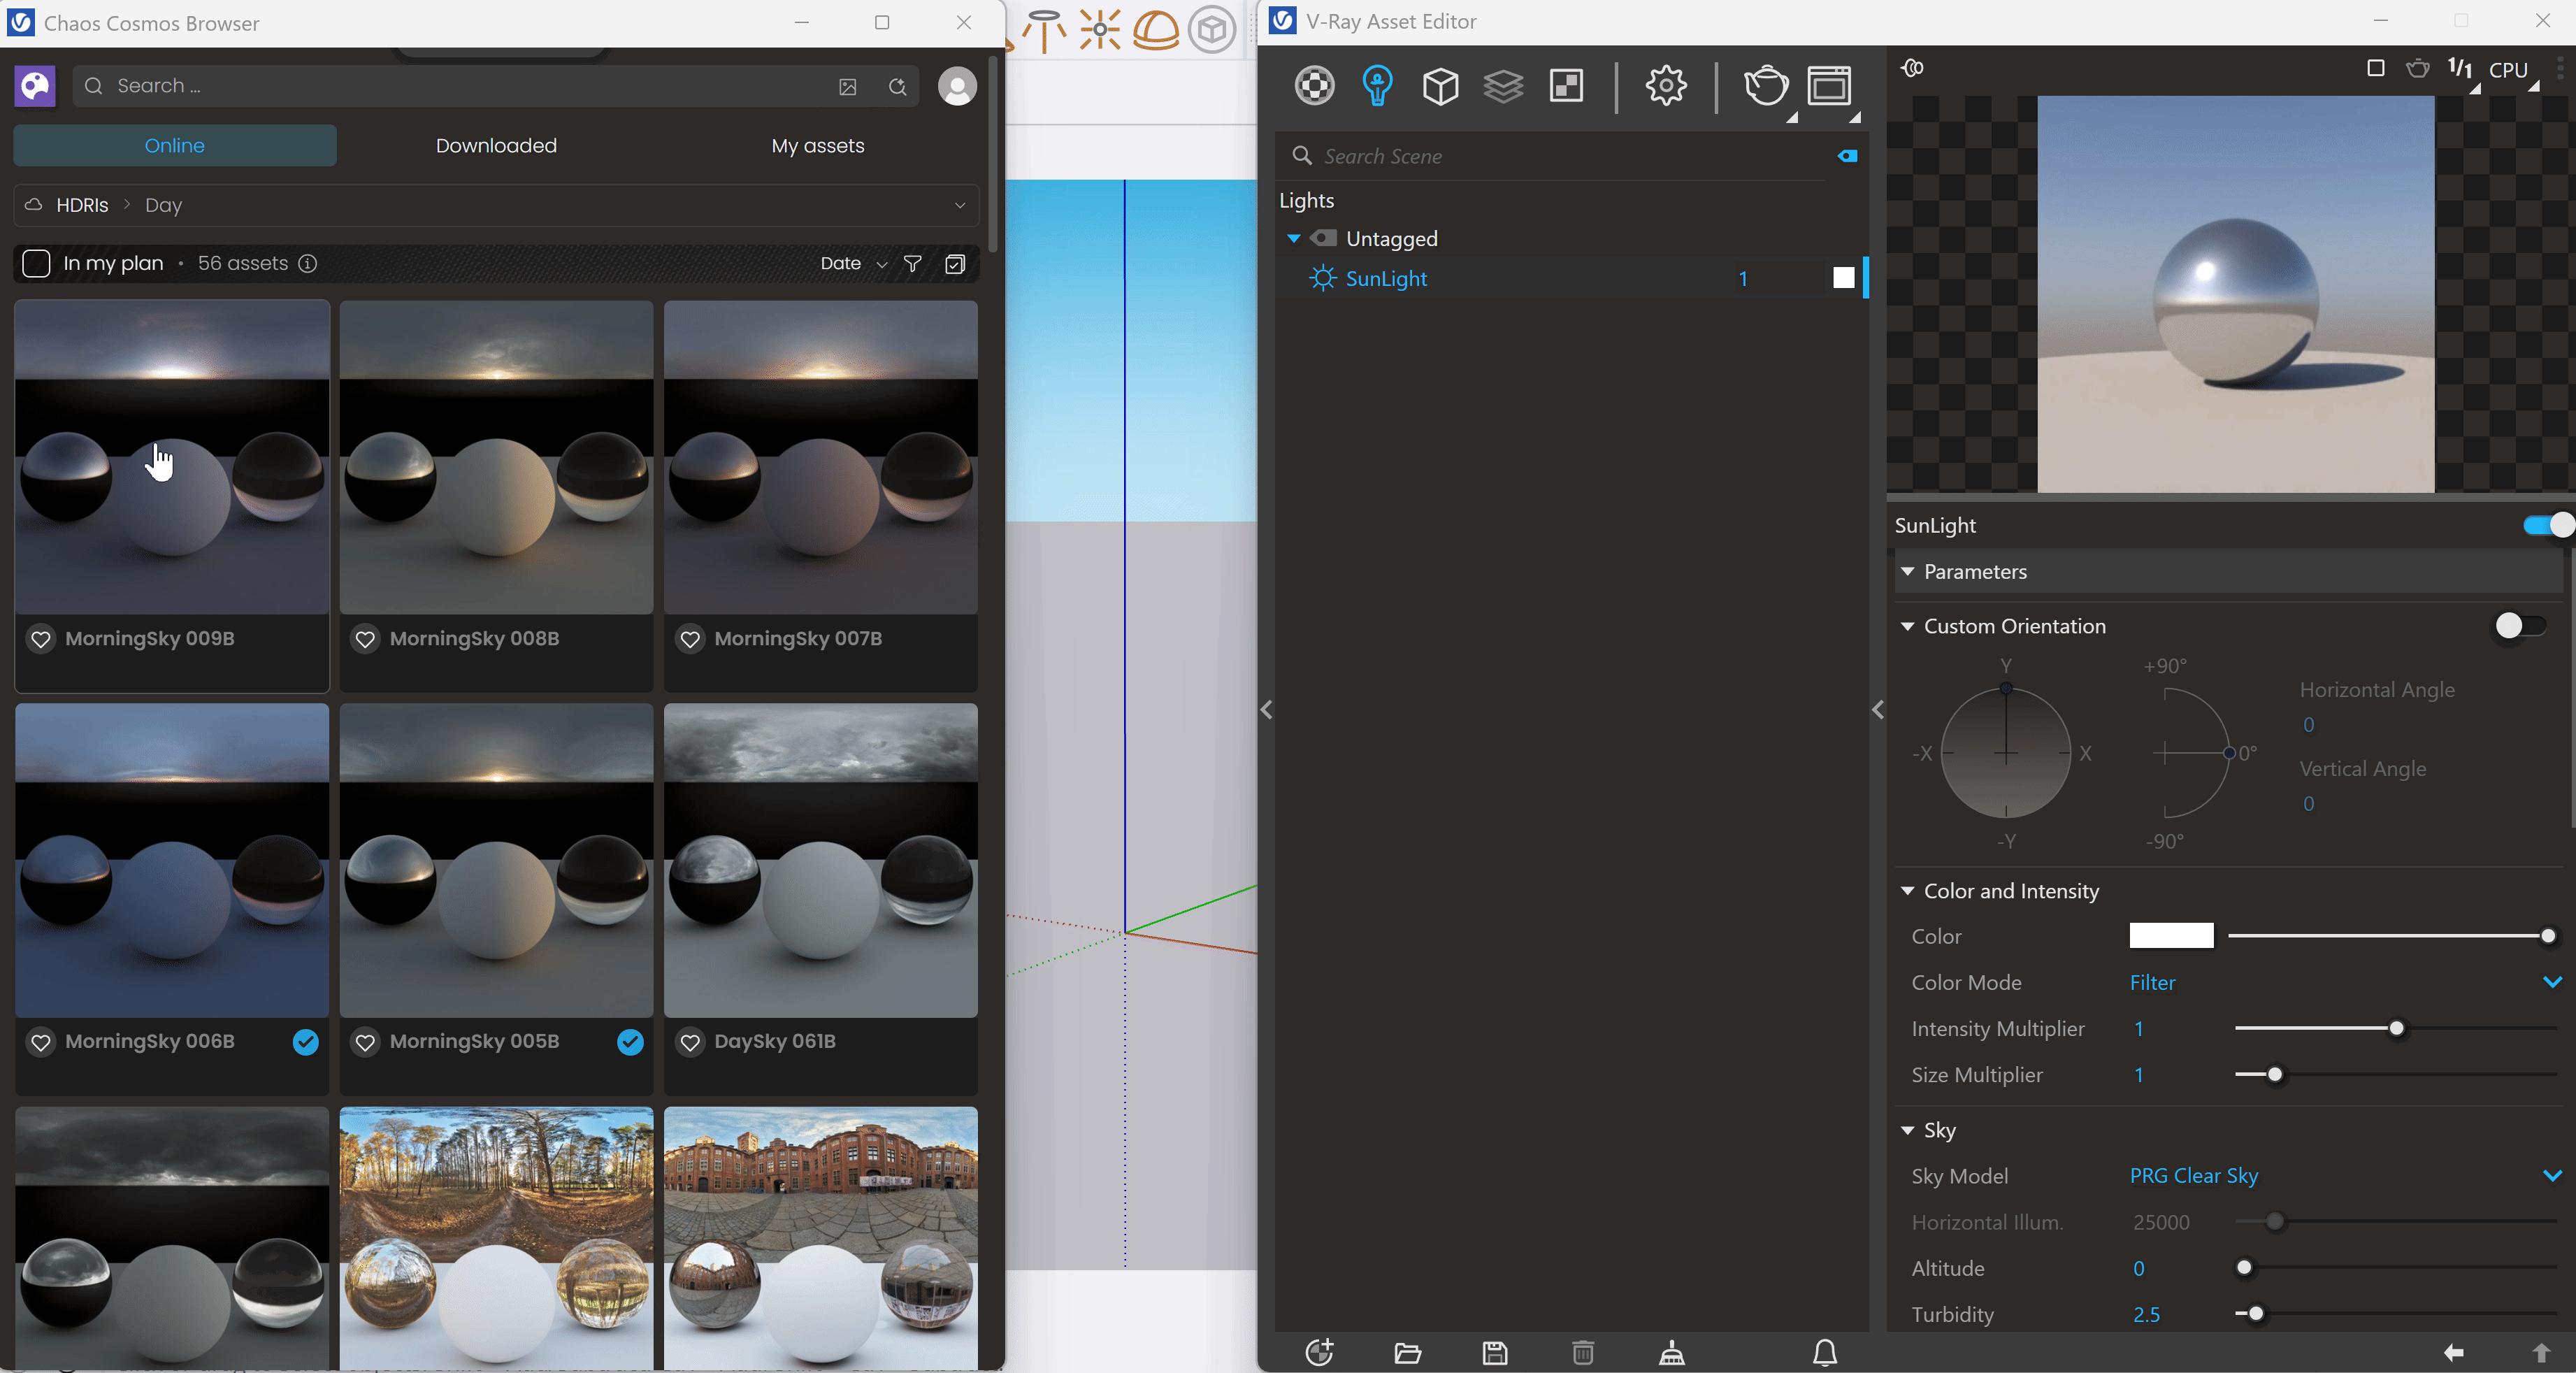
Task: Open Geometry category in Asset Editor
Action: click(1440, 86)
